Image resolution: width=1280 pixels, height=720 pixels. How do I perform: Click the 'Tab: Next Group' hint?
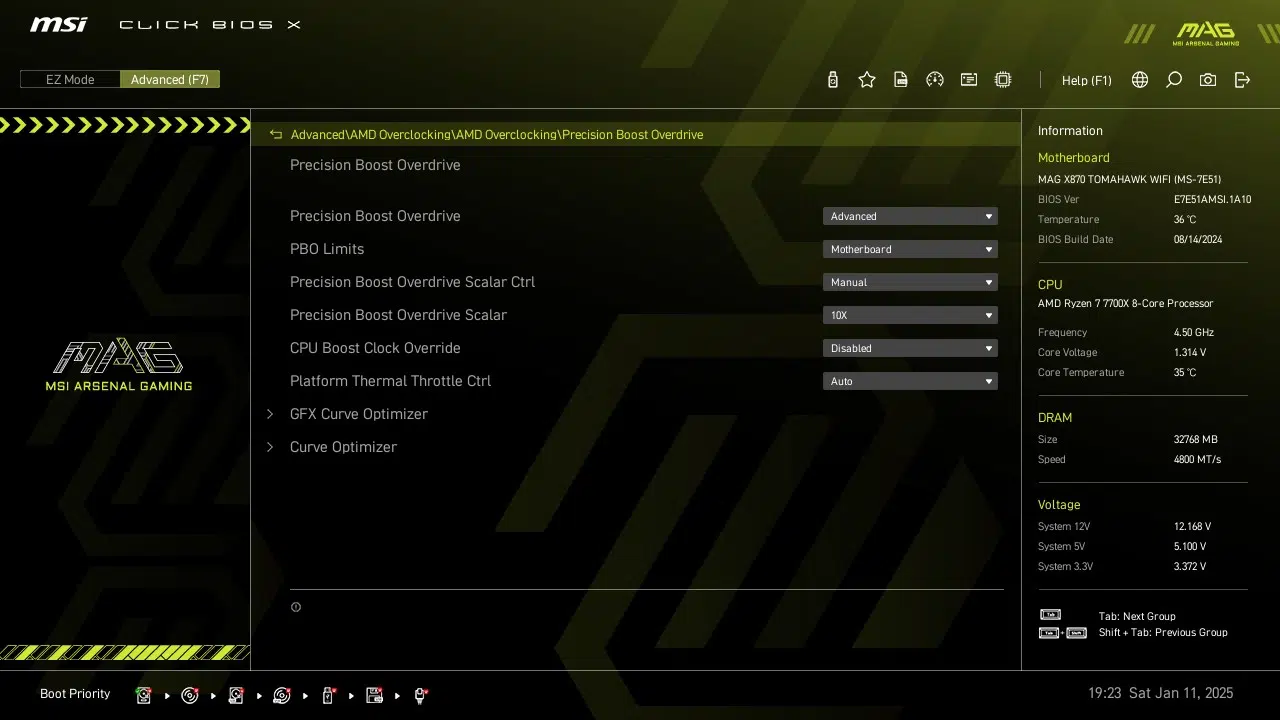(1137, 617)
